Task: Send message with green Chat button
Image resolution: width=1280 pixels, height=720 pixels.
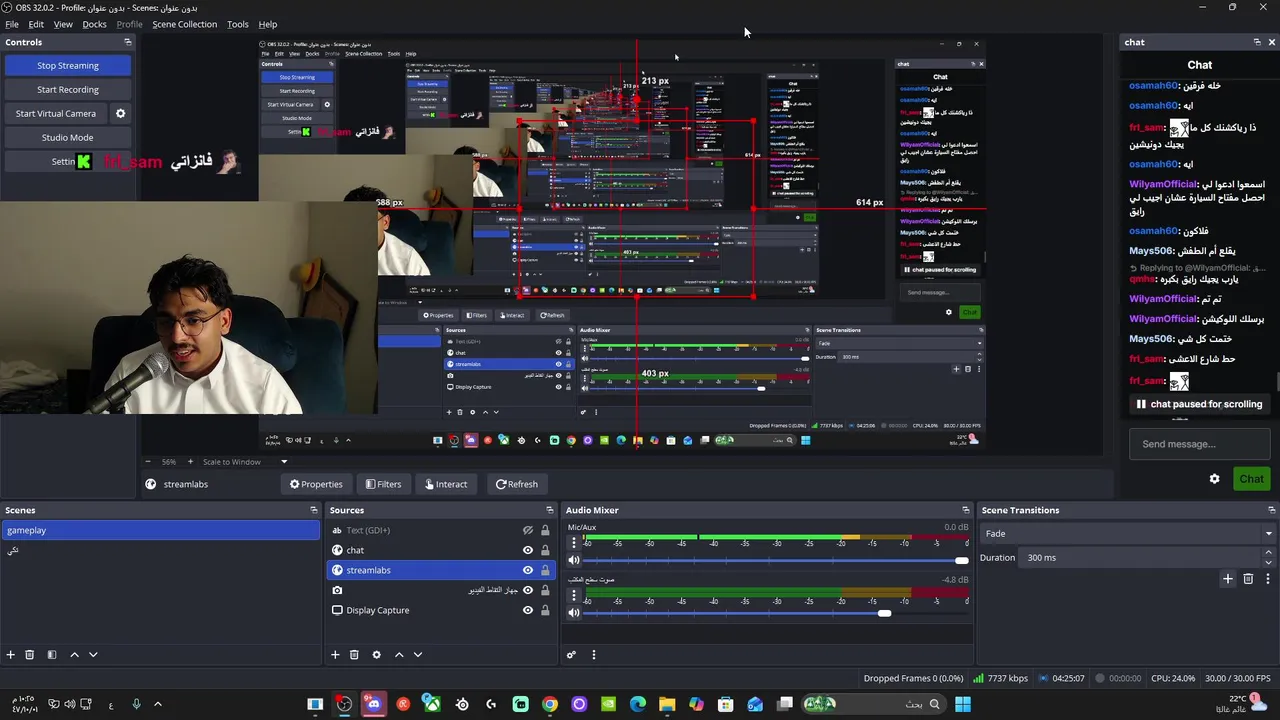Action: click(1251, 479)
